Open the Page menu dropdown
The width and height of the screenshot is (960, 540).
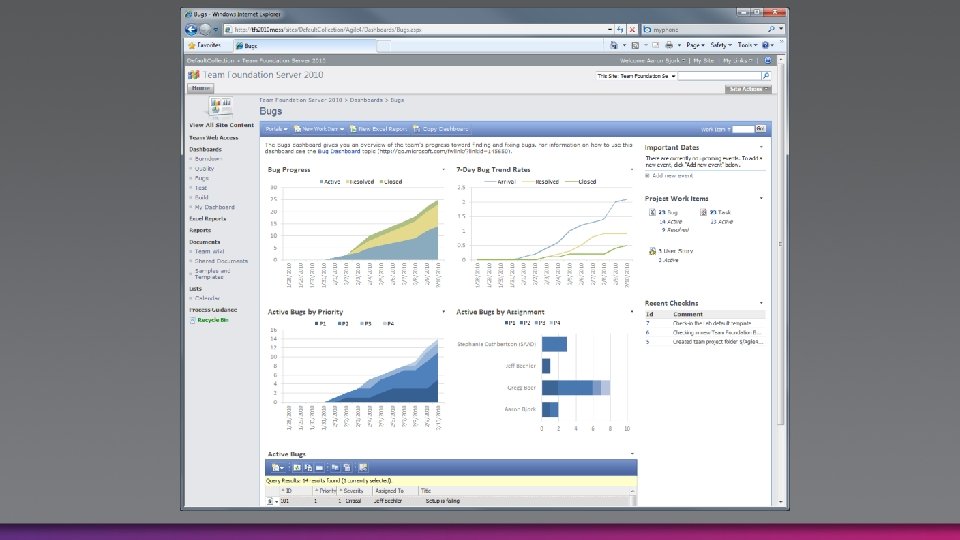[x=695, y=45]
